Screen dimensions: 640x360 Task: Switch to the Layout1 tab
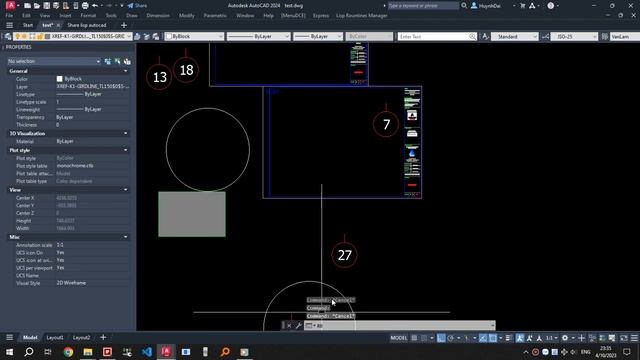(x=55, y=338)
